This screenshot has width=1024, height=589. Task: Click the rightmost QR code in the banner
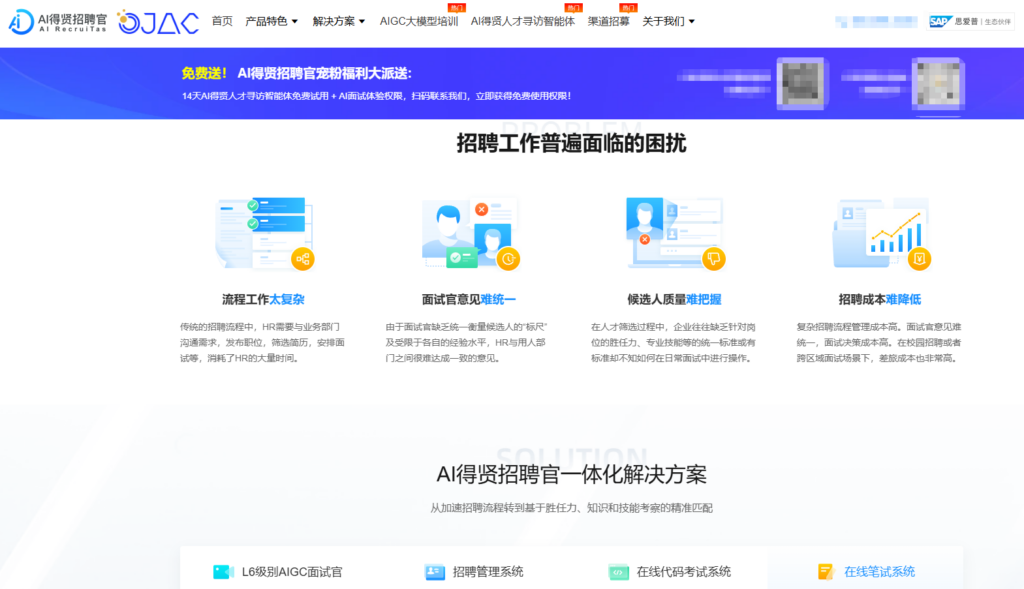(x=936, y=84)
